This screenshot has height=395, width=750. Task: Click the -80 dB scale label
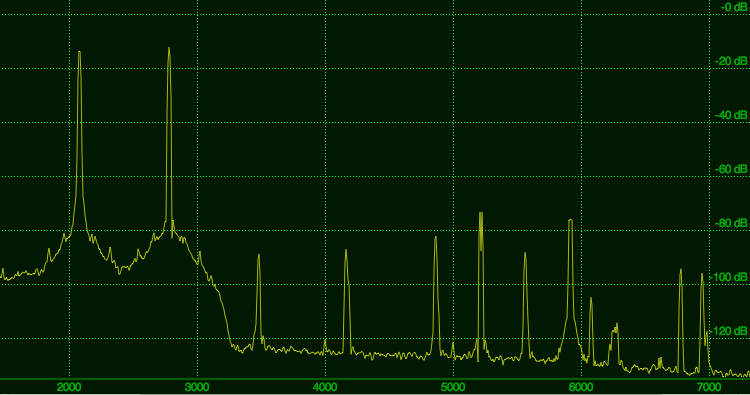tap(731, 223)
